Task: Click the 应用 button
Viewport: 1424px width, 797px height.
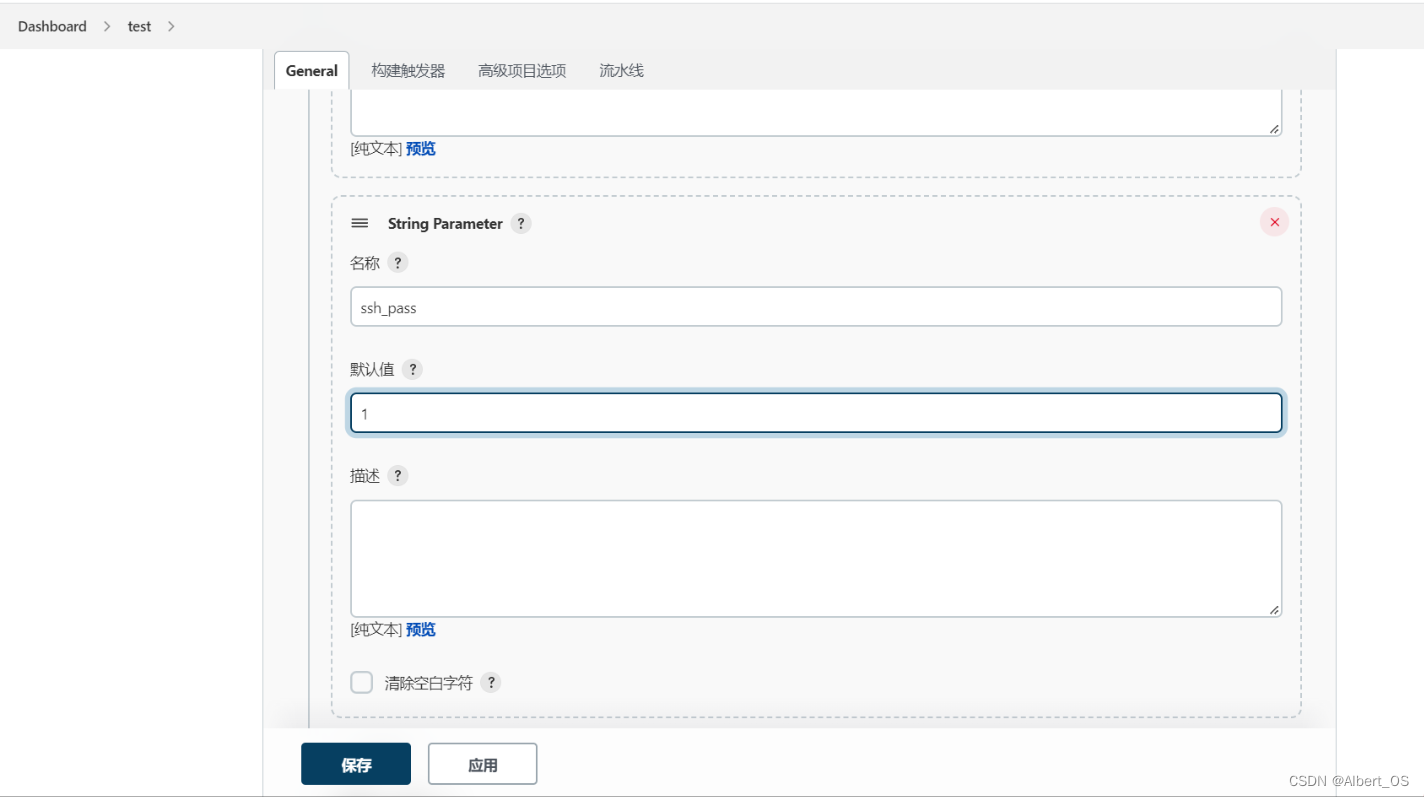Action: click(x=483, y=764)
